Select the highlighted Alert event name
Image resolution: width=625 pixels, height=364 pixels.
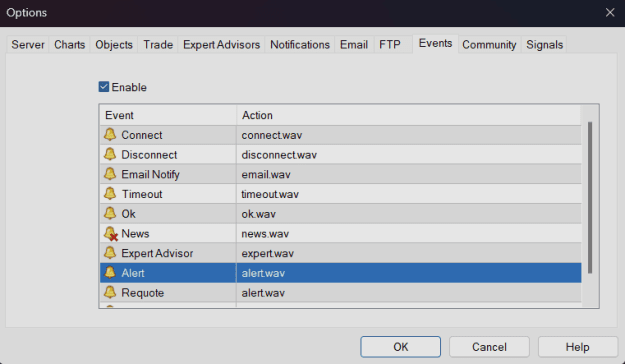pos(133,273)
